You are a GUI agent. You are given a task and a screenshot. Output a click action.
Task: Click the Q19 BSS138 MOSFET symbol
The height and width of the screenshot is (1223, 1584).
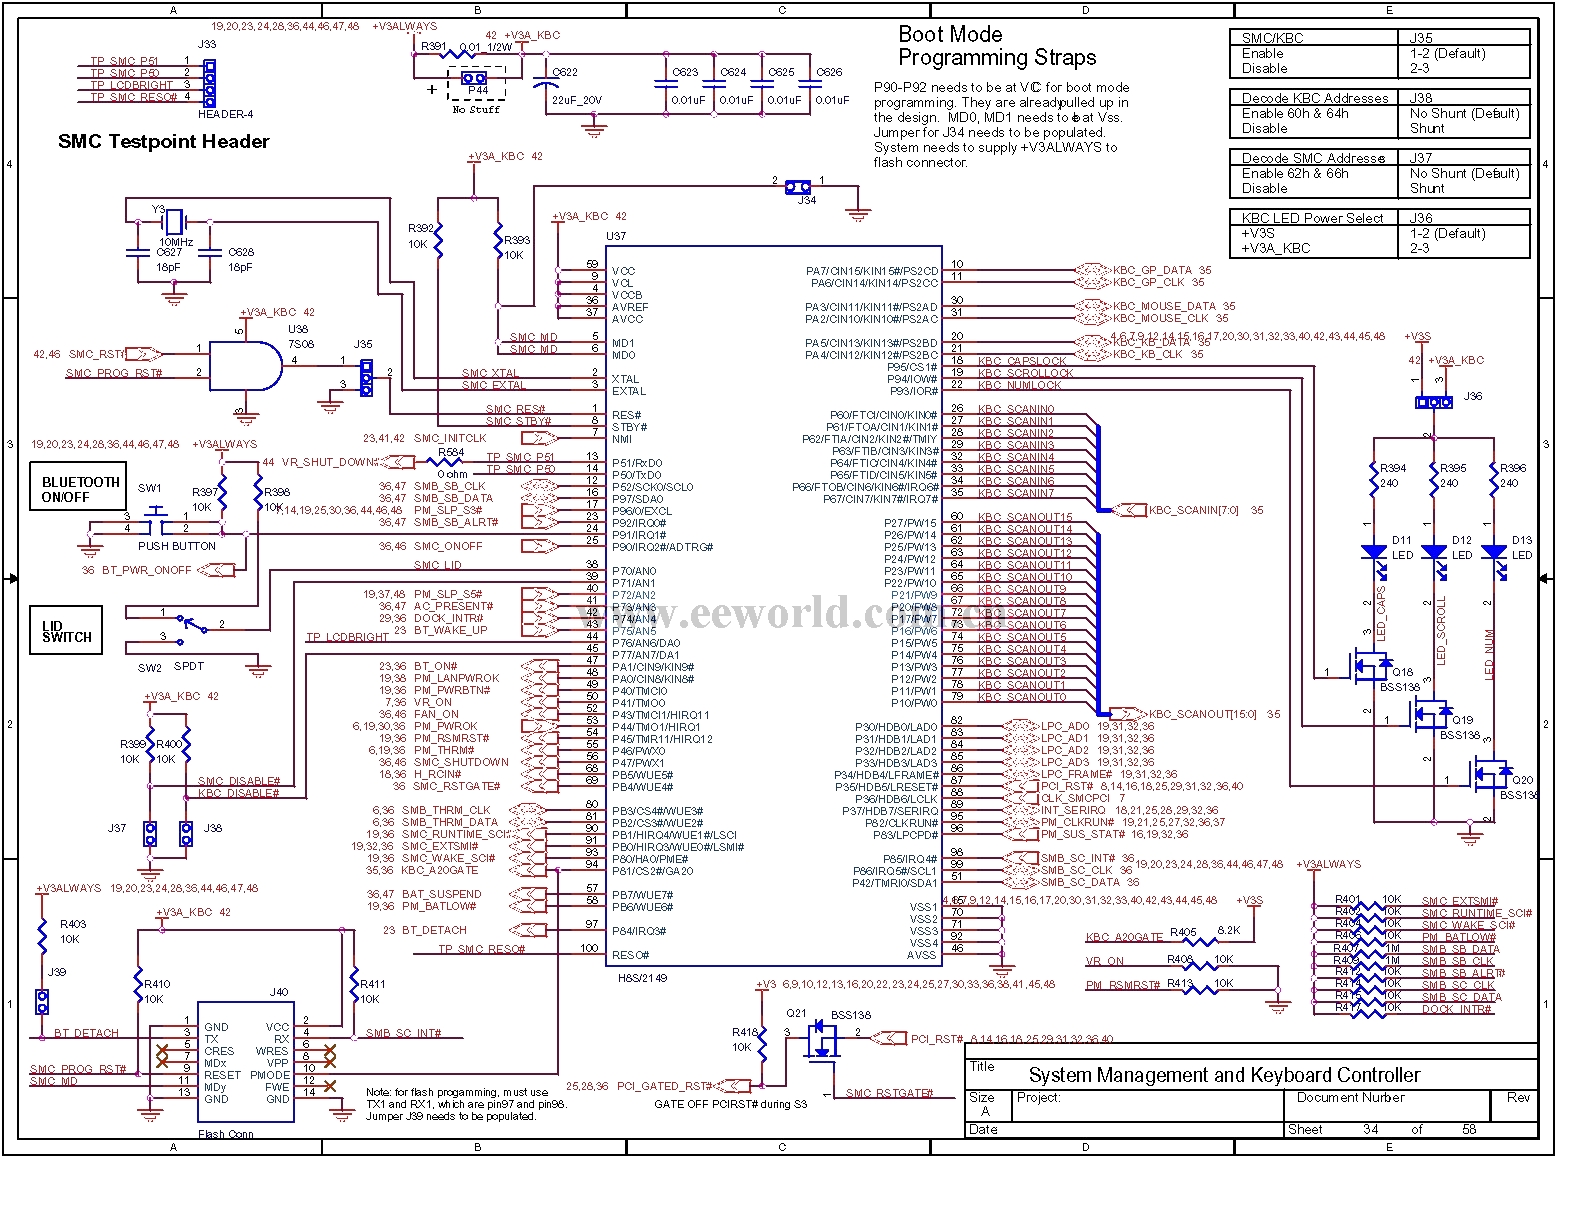pyautogui.click(x=1432, y=713)
